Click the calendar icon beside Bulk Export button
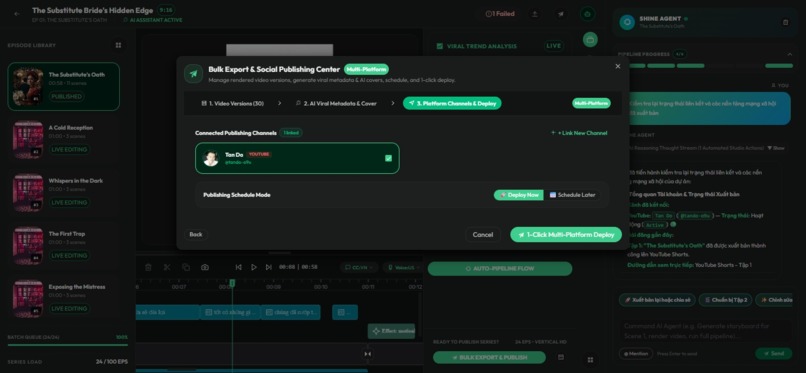This screenshot has height=373, width=806. (x=561, y=357)
